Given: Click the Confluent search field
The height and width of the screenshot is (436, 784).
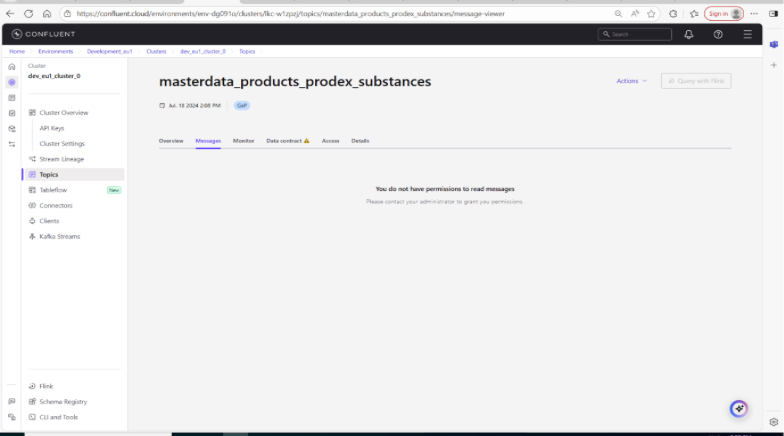Looking at the screenshot, I should (x=634, y=34).
